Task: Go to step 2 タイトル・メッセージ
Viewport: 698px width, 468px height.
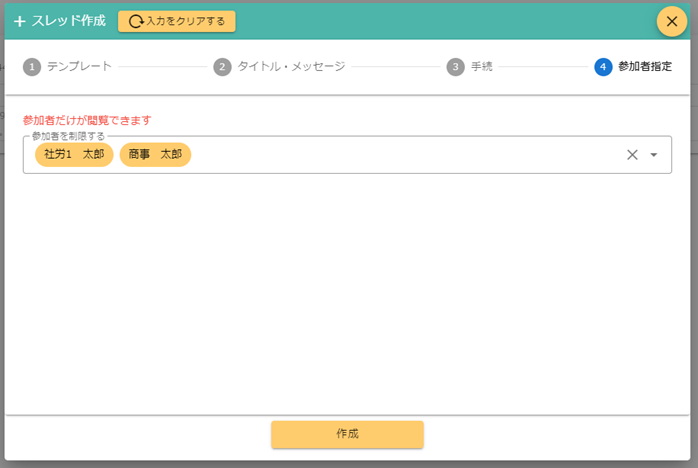Action: click(279, 67)
